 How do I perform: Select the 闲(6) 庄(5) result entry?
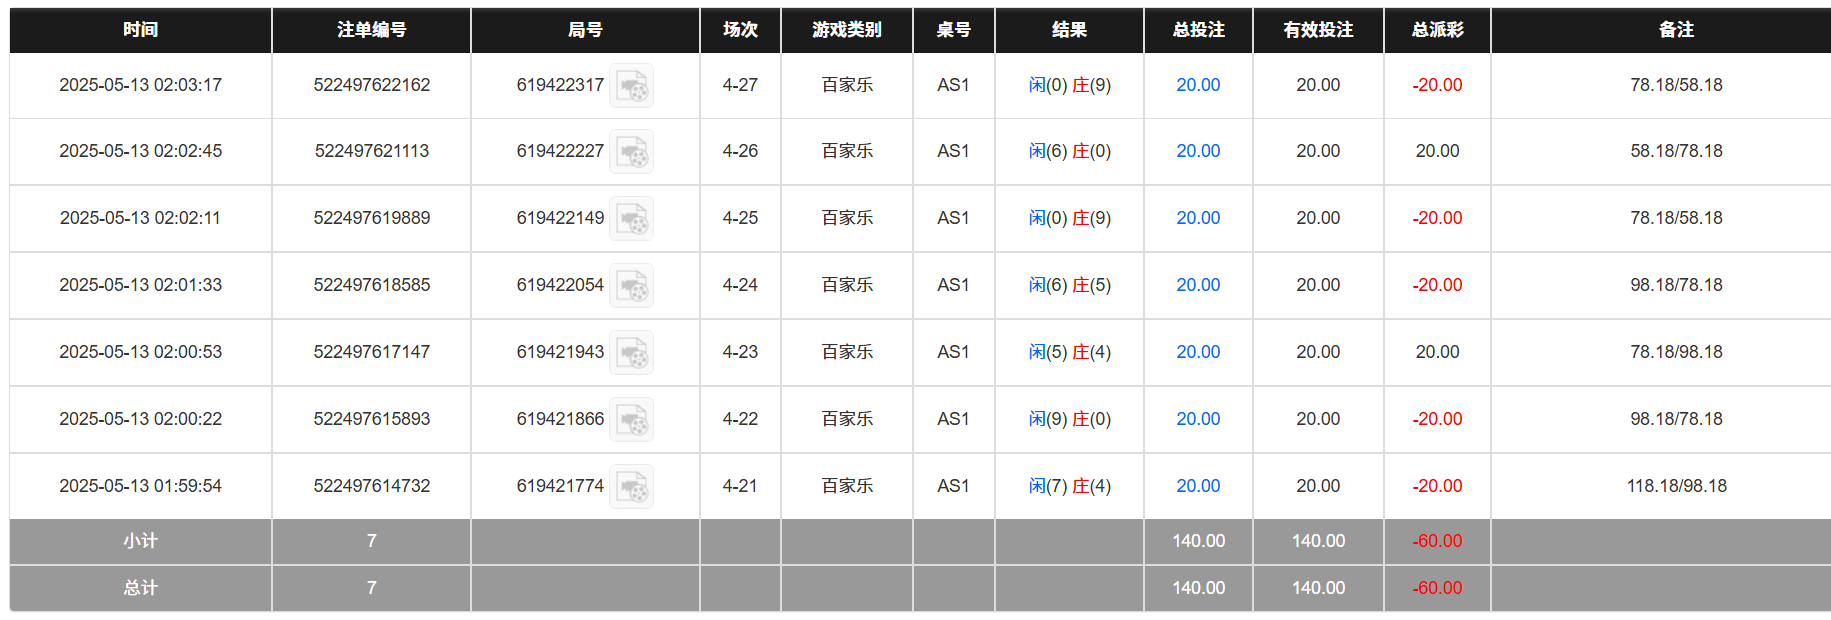1069,285
